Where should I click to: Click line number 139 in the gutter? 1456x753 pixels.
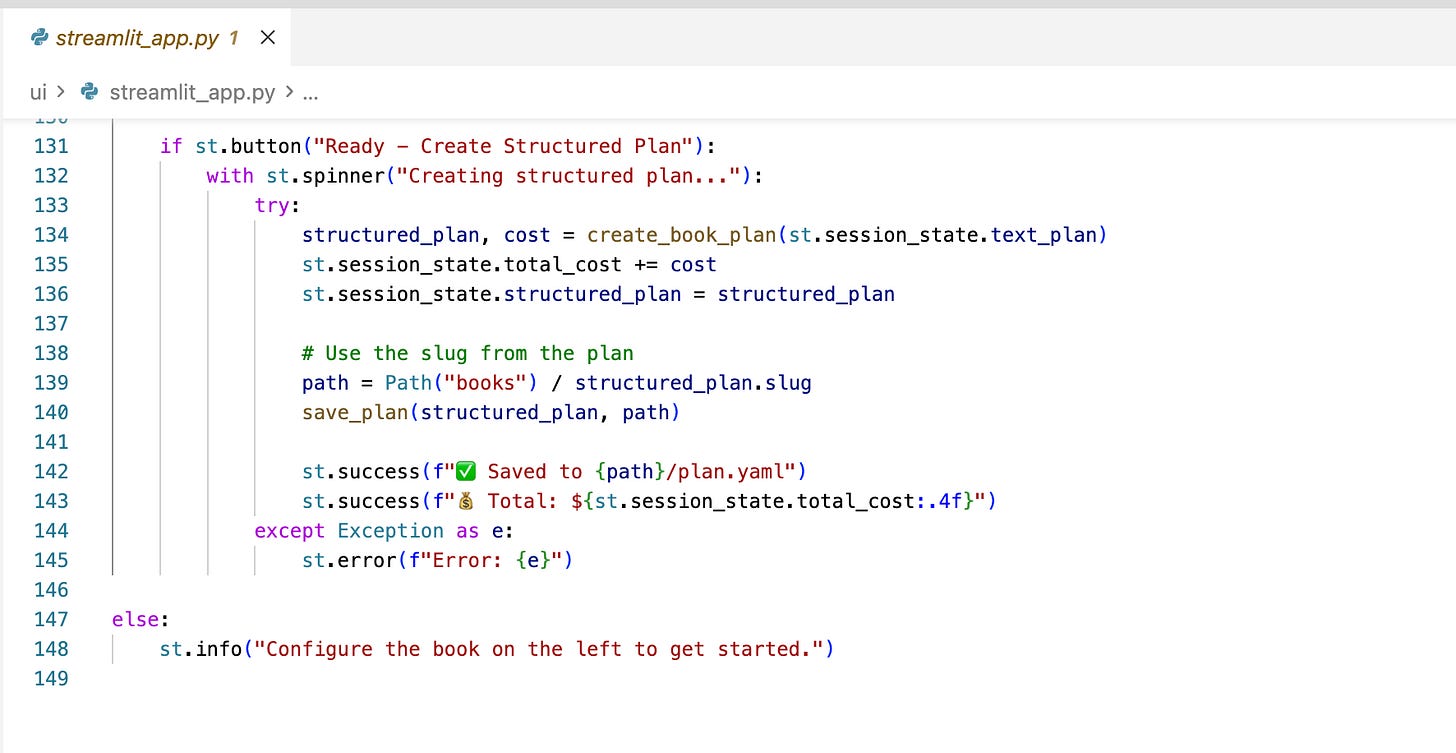(x=51, y=383)
